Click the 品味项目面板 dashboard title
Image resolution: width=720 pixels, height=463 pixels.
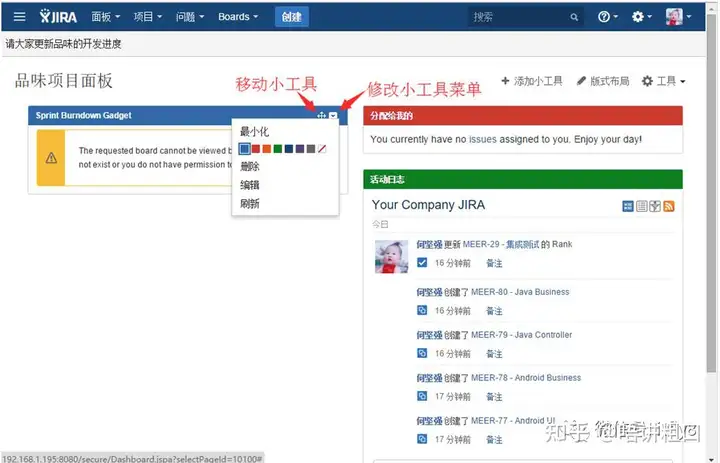63,81
